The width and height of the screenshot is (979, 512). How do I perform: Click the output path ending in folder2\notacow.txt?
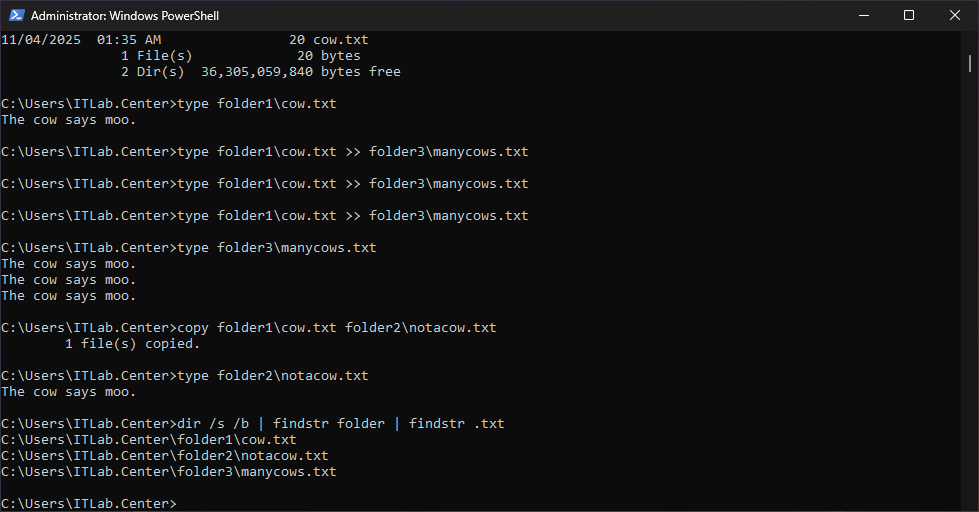165,456
